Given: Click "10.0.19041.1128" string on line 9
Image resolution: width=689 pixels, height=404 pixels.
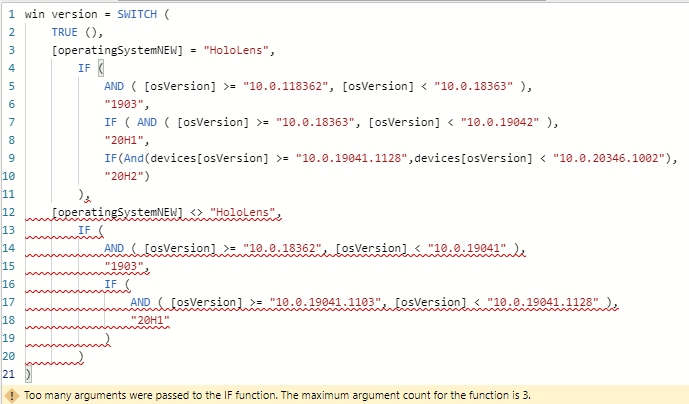Looking at the screenshot, I should click(352, 159).
